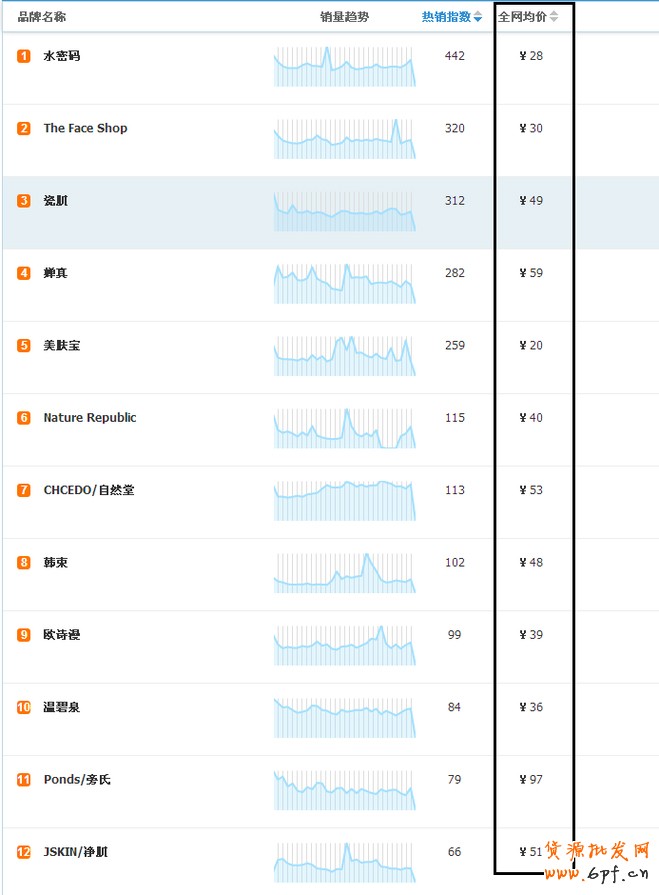Screen dimensions: 659x895
Task: Sort by 热销指数 using the blue arrows
Action: tap(478, 17)
